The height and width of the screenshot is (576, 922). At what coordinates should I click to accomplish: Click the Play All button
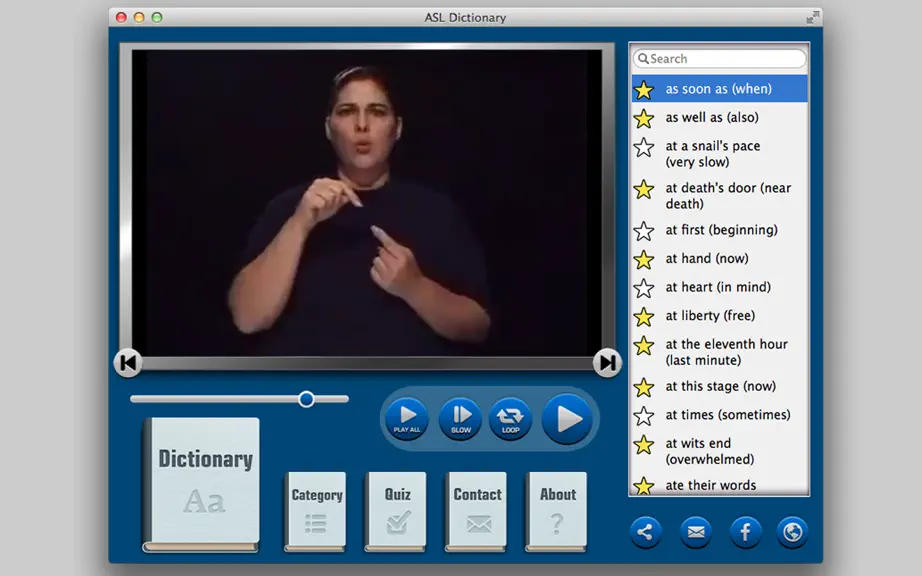407,418
